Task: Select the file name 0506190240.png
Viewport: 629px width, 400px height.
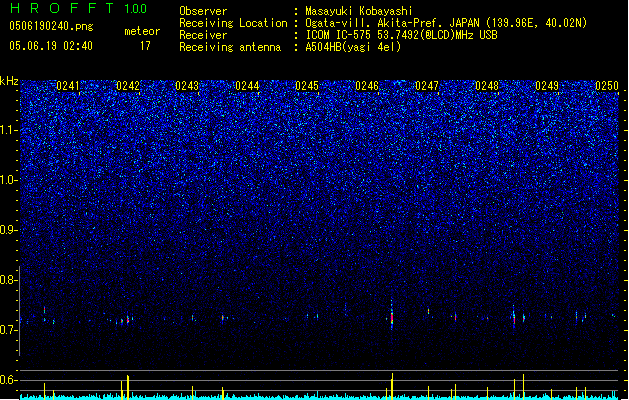Action: tap(51, 26)
